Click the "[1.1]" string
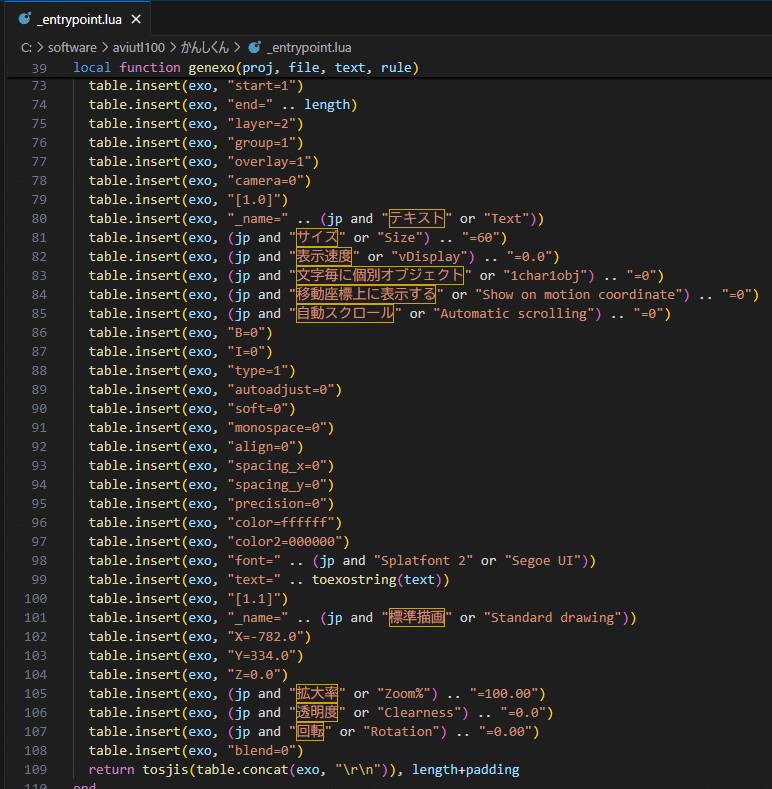Image resolution: width=772 pixels, height=789 pixels. (254, 599)
